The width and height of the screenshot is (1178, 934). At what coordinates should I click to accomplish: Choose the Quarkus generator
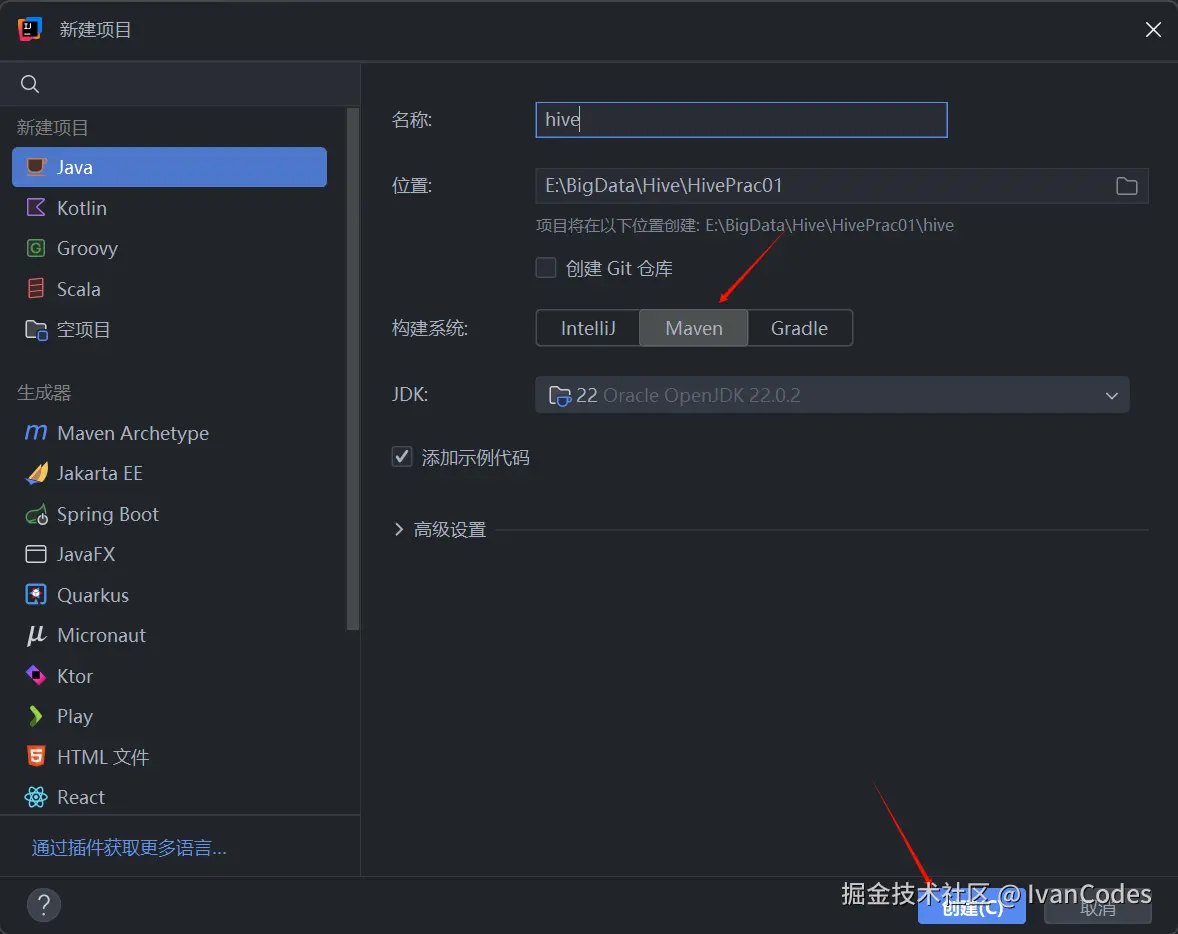(x=89, y=594)
